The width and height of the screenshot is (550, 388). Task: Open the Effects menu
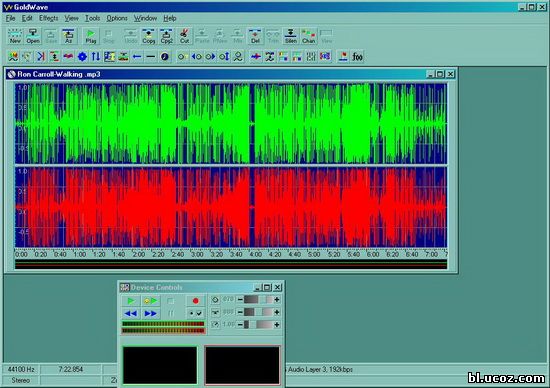point(48,18)
